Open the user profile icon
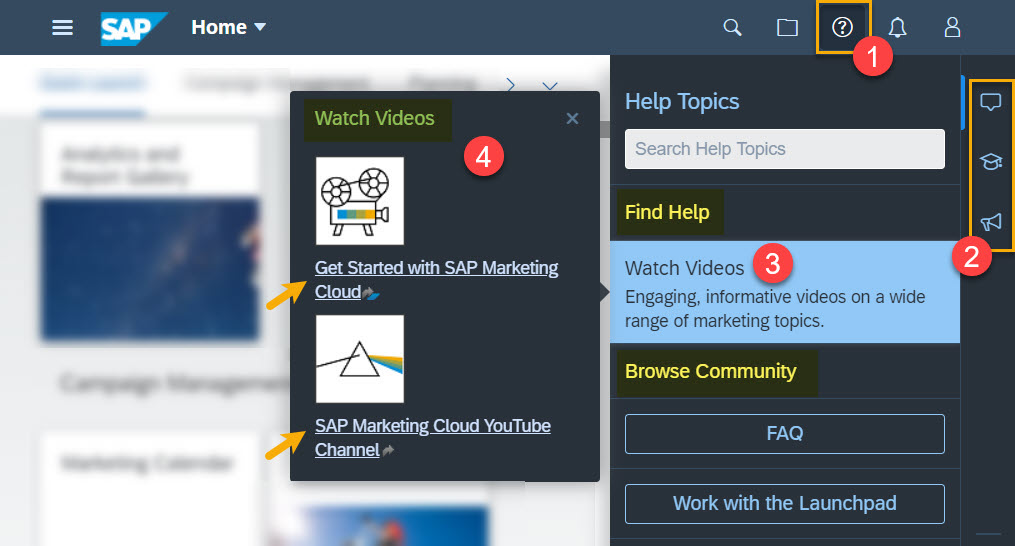The width and height of the screenshot is (1015, 546). click(x=952, y=27)
